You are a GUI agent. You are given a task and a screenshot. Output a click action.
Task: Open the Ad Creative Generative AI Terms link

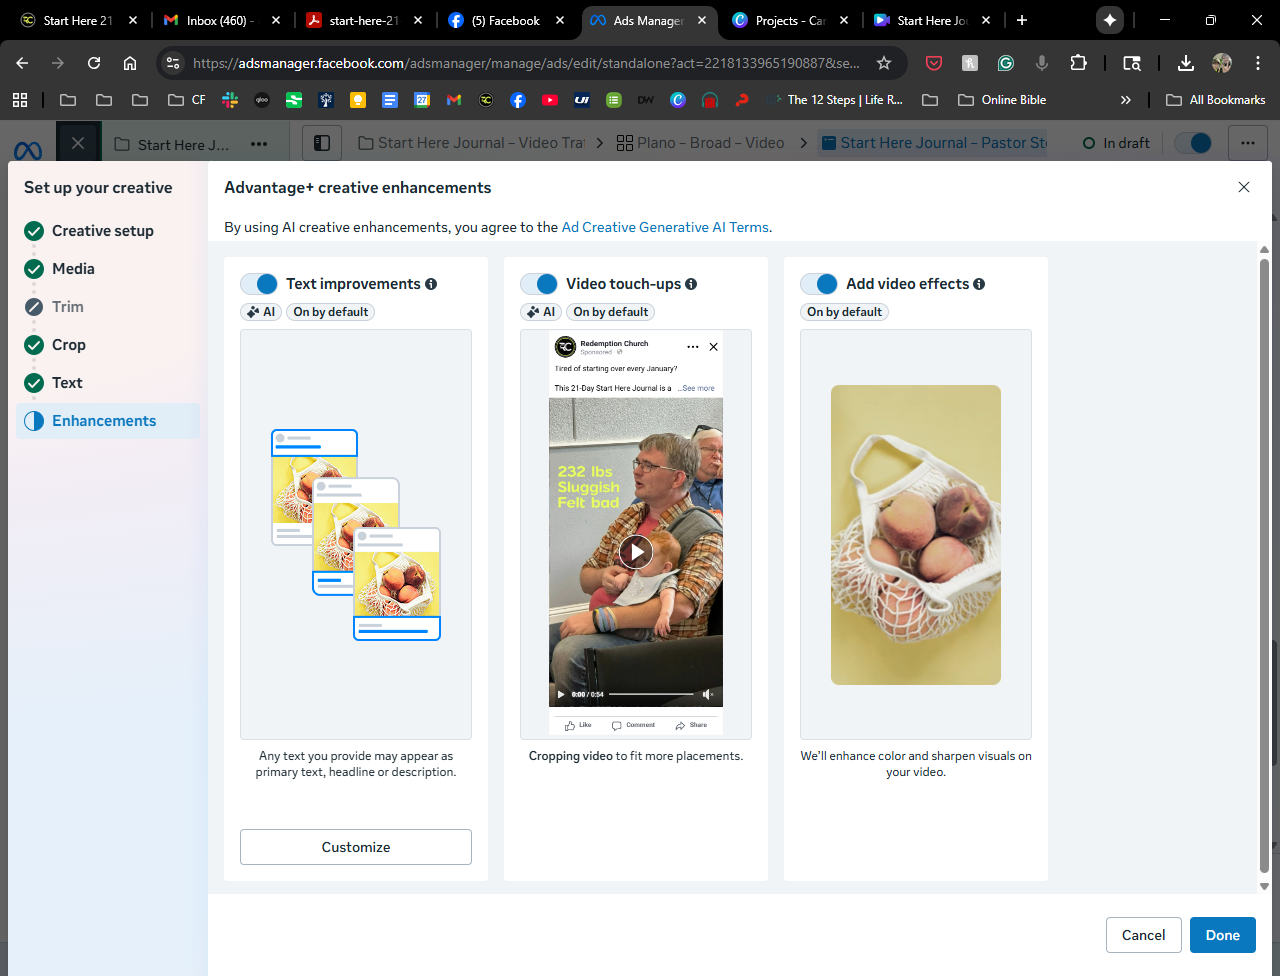pos(665,227)
